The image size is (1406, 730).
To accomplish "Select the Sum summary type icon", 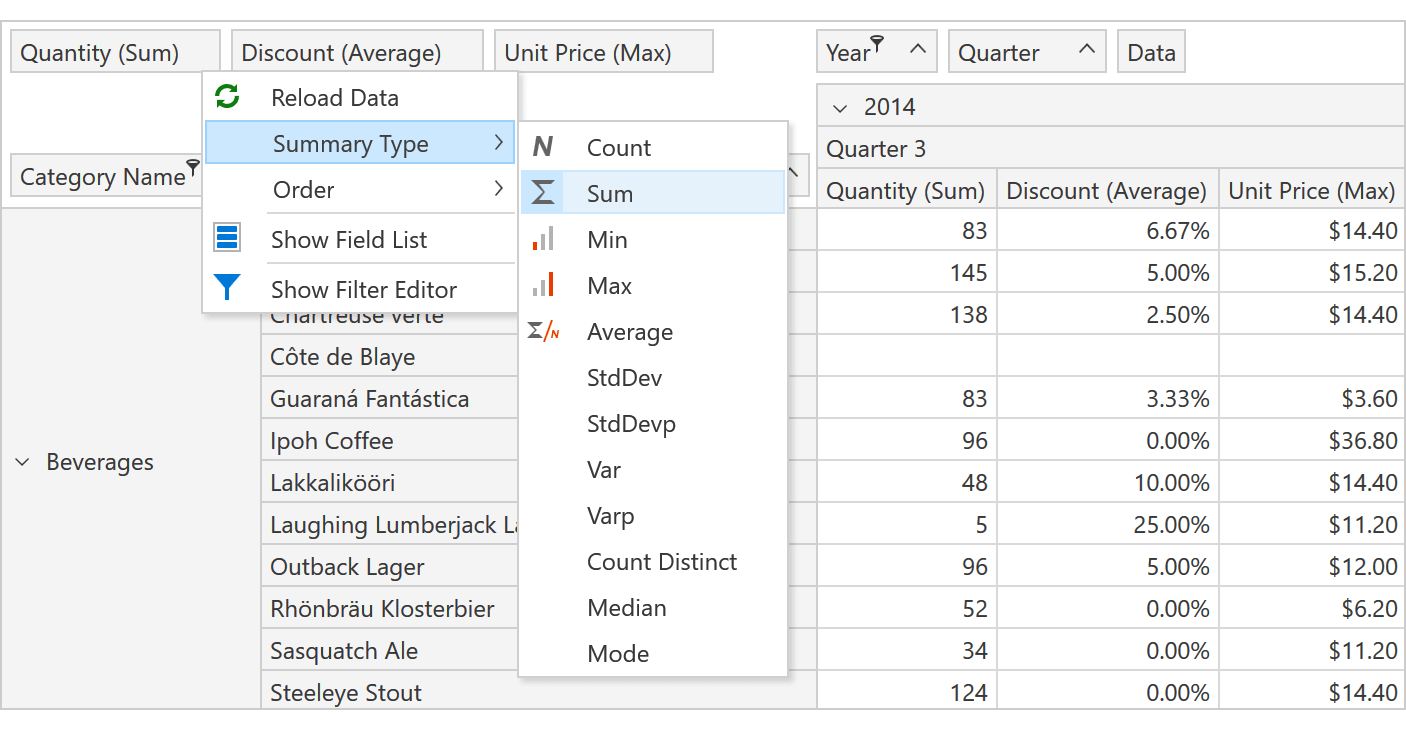I will pos(543,193).
